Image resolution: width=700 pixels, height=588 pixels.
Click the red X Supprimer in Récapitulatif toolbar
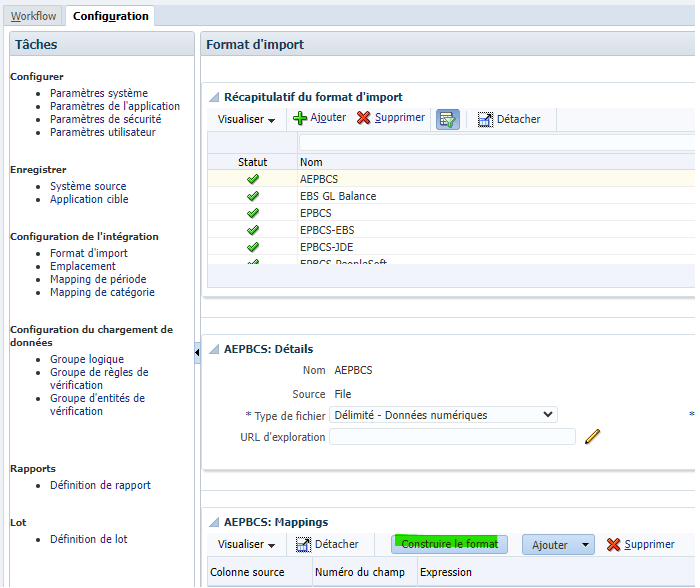[x=364, y=118]
